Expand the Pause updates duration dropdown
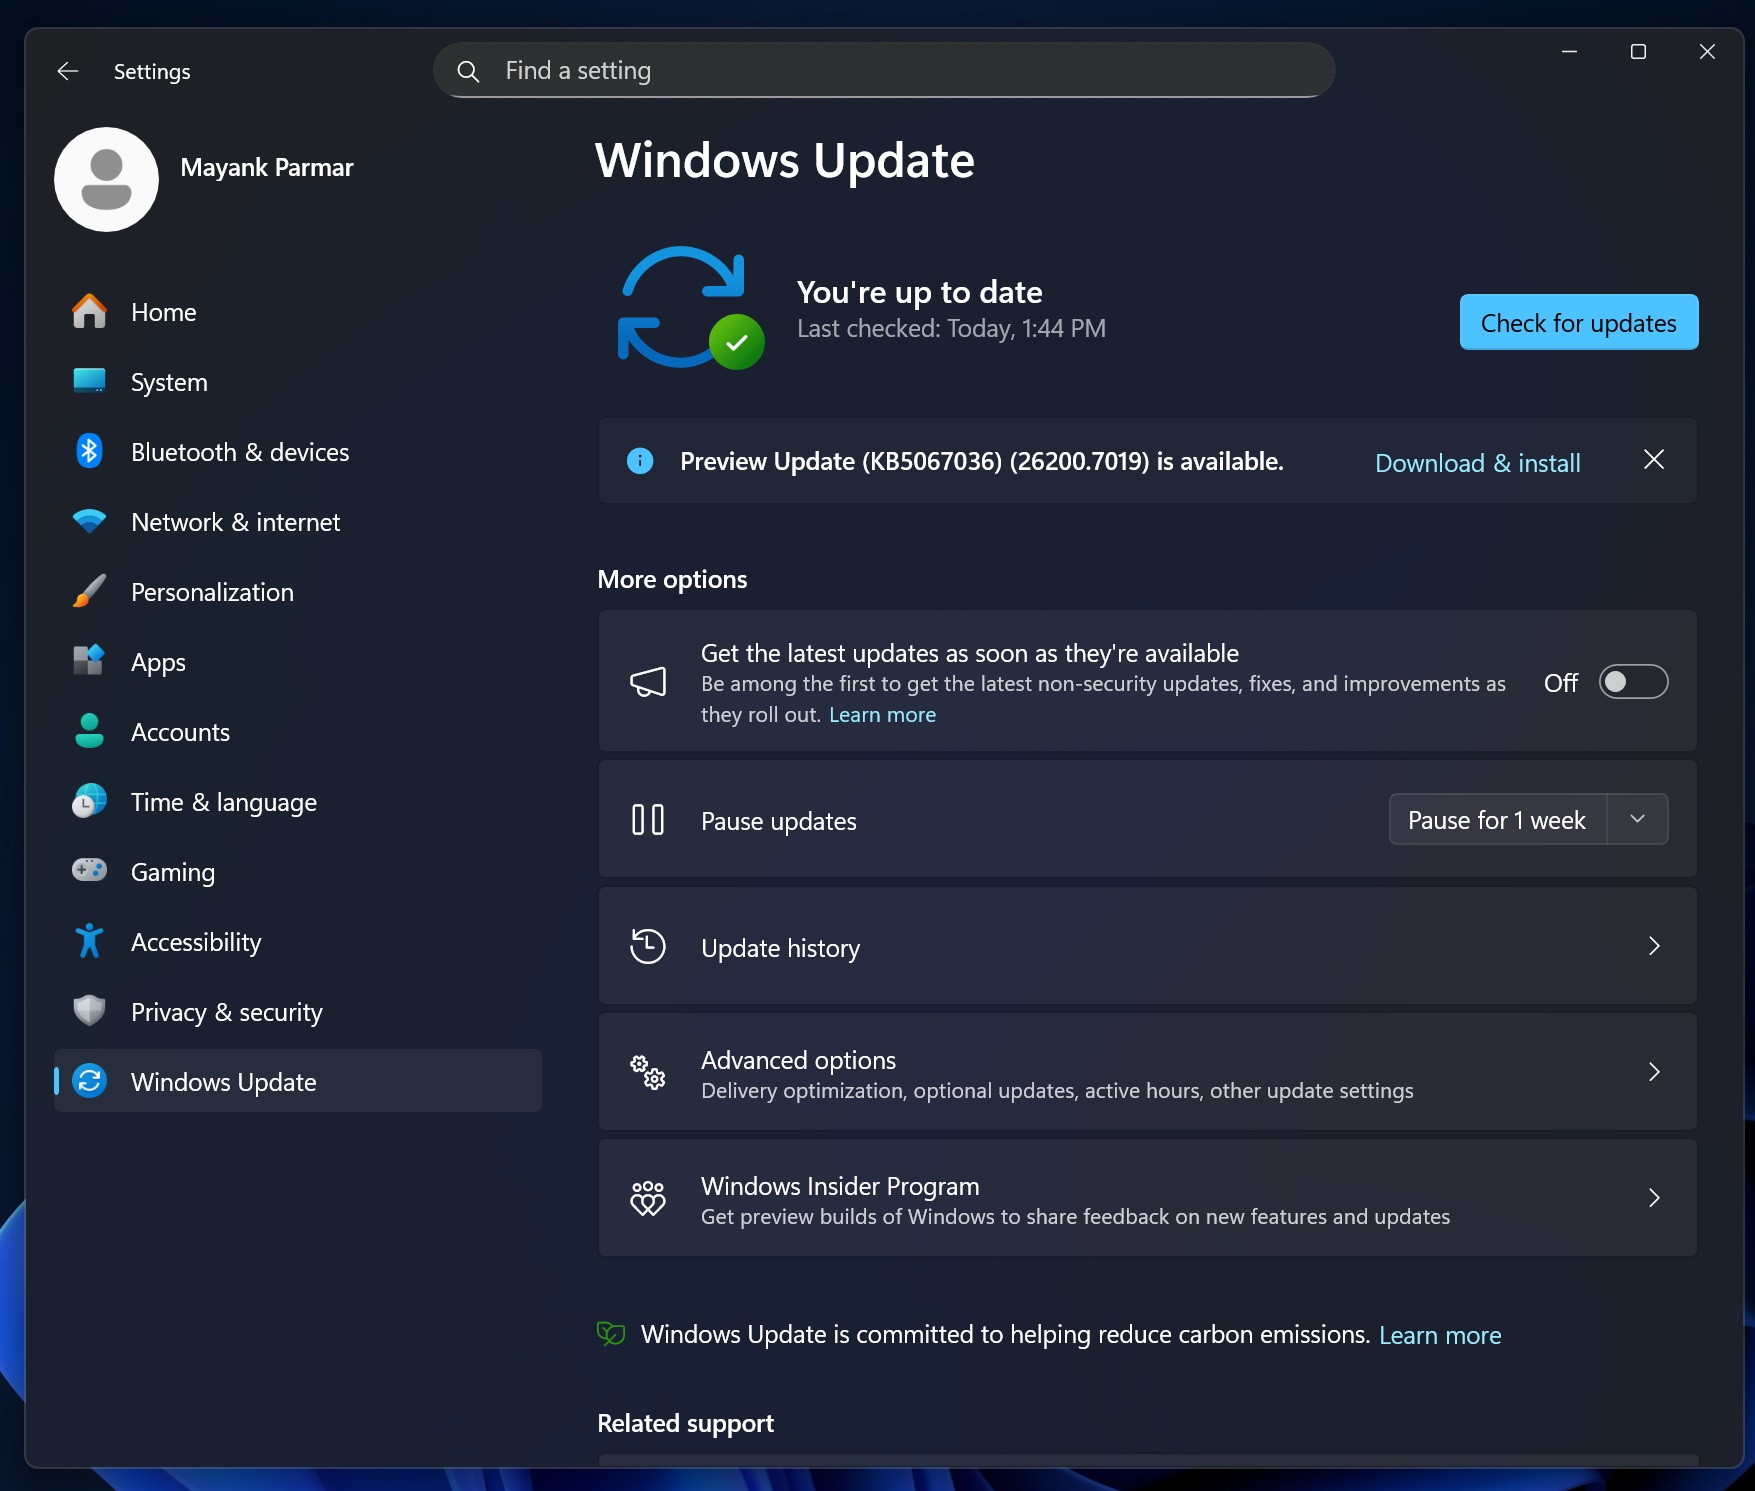This screenshot has width=1755, height=1491. point(1637,819)
